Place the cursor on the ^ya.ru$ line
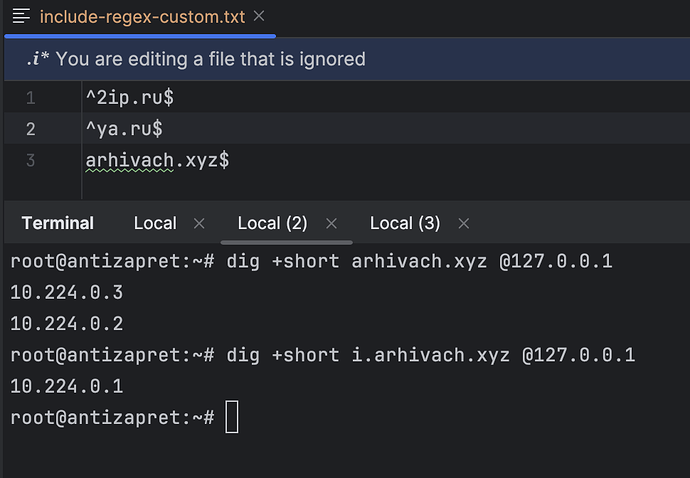690x478 pixels. pyautogui.click(x=124, y=129)
